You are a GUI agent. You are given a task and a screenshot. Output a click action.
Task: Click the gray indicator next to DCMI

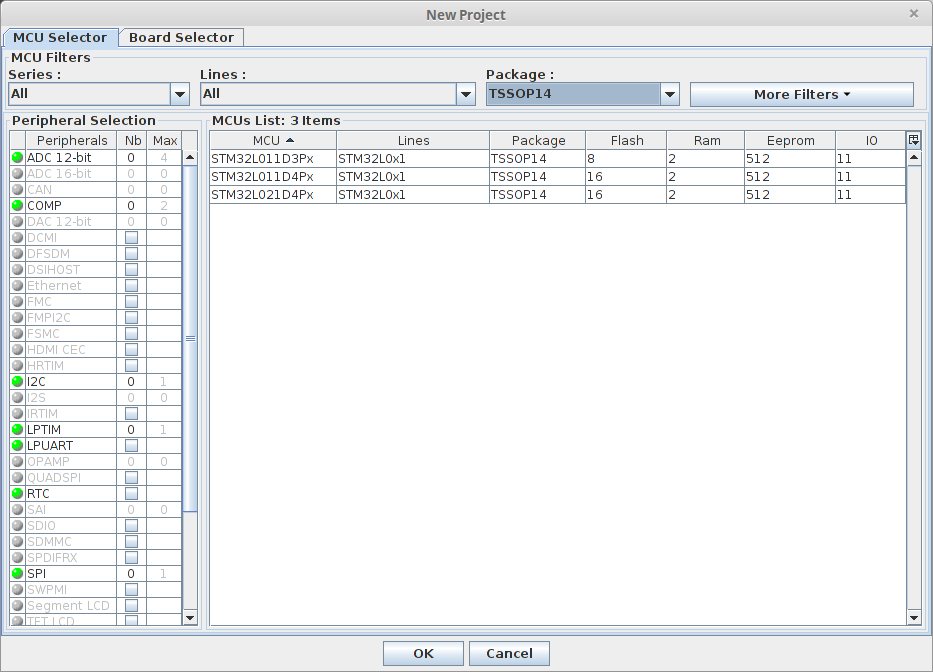[17, 237]
